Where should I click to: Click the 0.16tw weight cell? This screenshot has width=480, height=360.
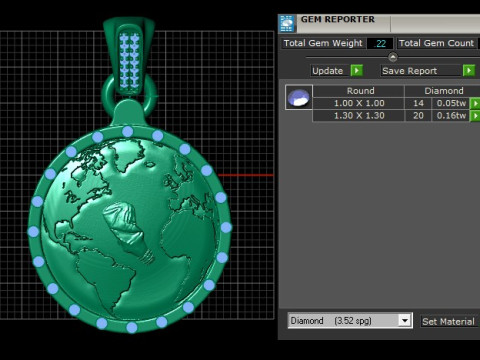click(451, 116)
